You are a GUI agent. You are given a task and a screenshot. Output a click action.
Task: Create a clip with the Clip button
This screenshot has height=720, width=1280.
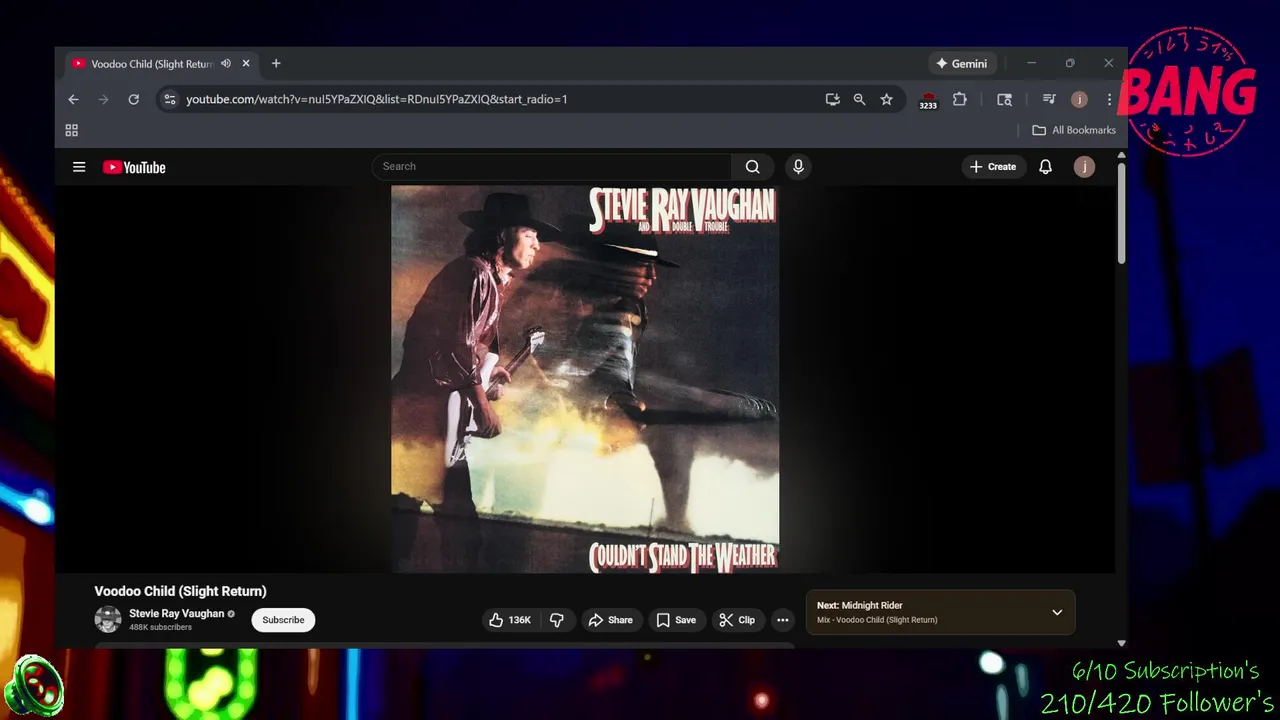737,620
